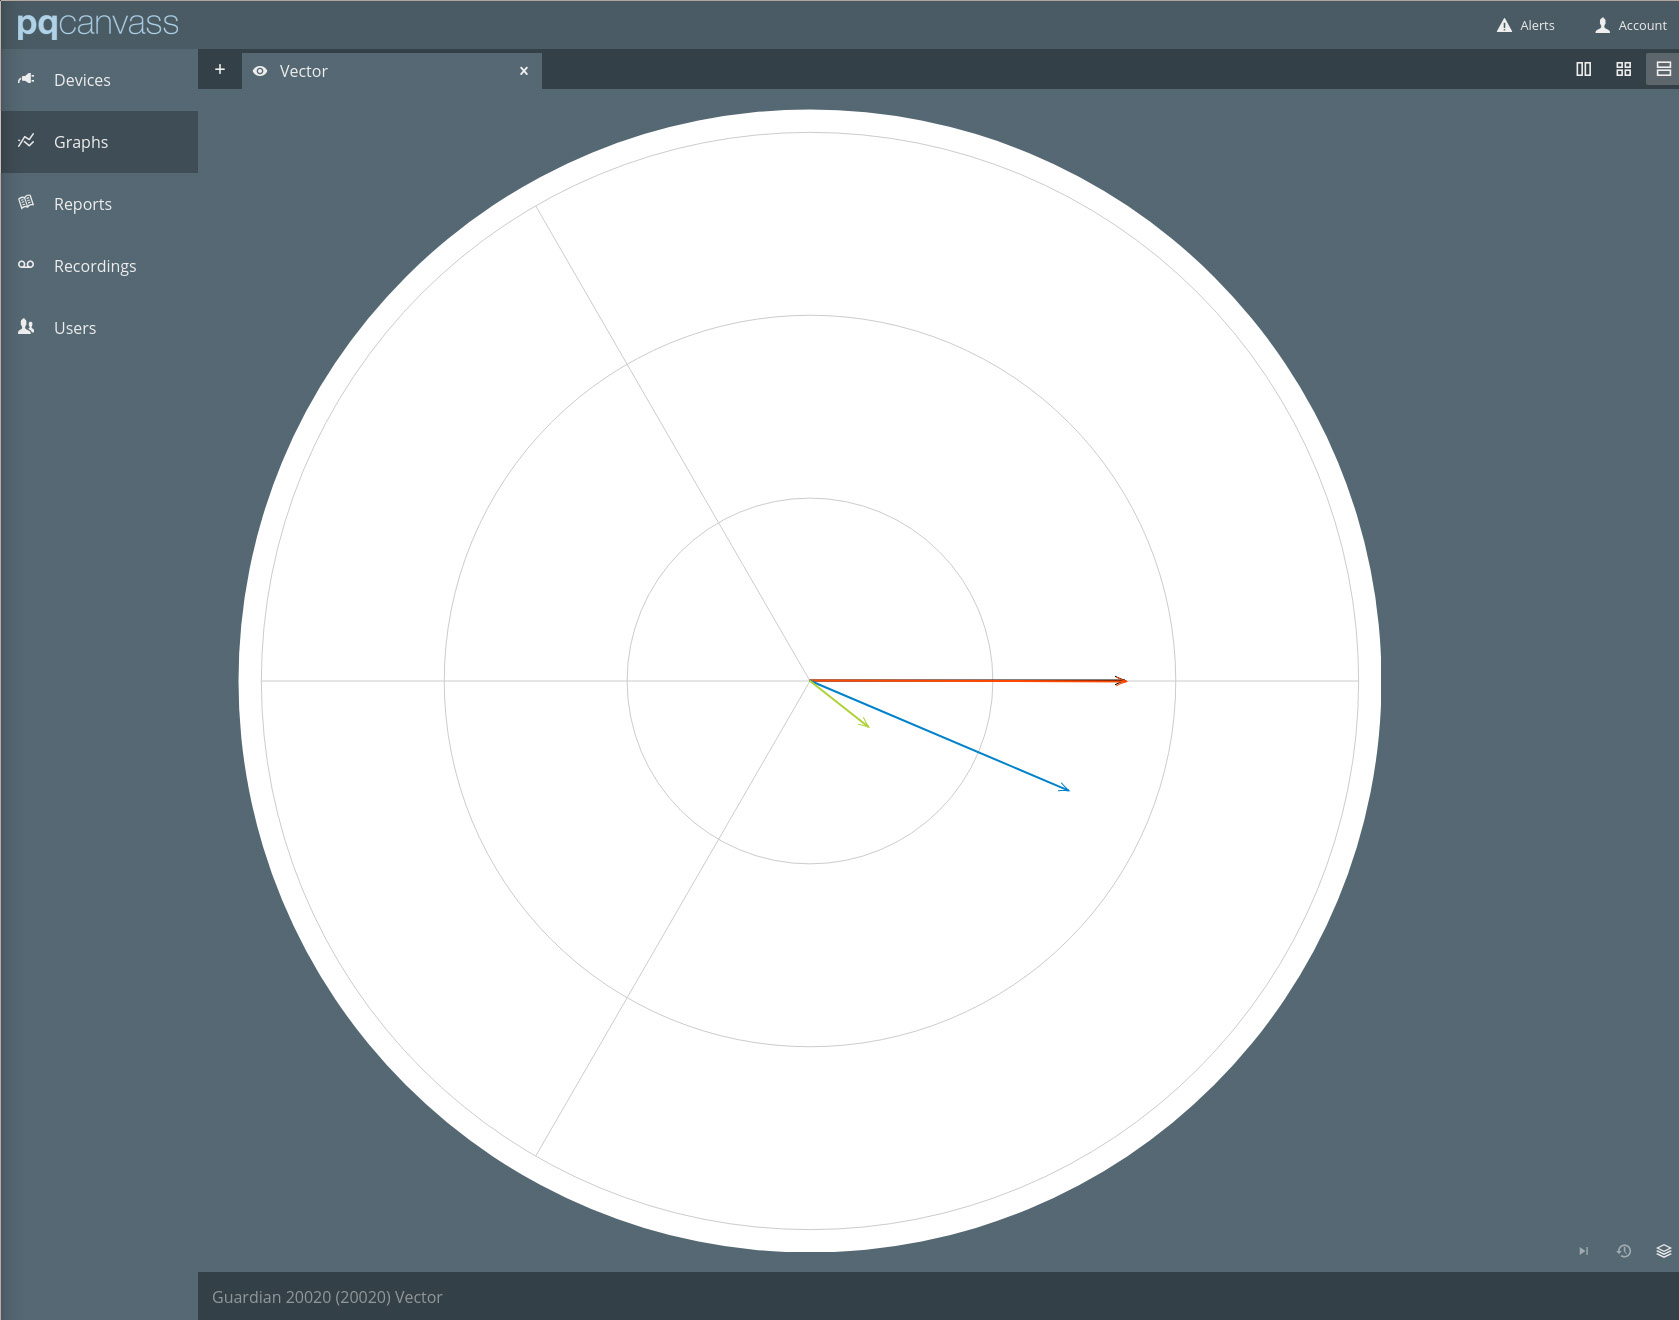Viewport: 1679px width, 1320px height.
Task: Toggle visibility with the Vector tab eye
Action: [260, 71]
